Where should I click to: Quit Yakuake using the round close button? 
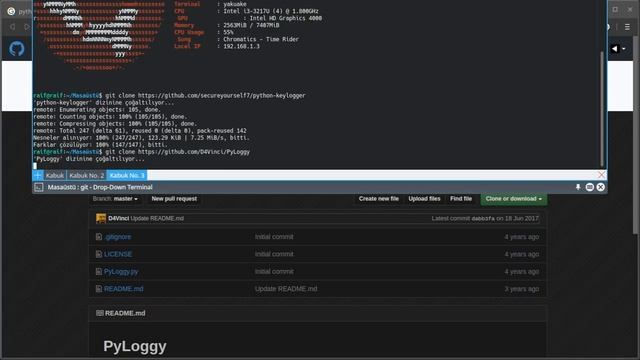[x=600, y=187]
